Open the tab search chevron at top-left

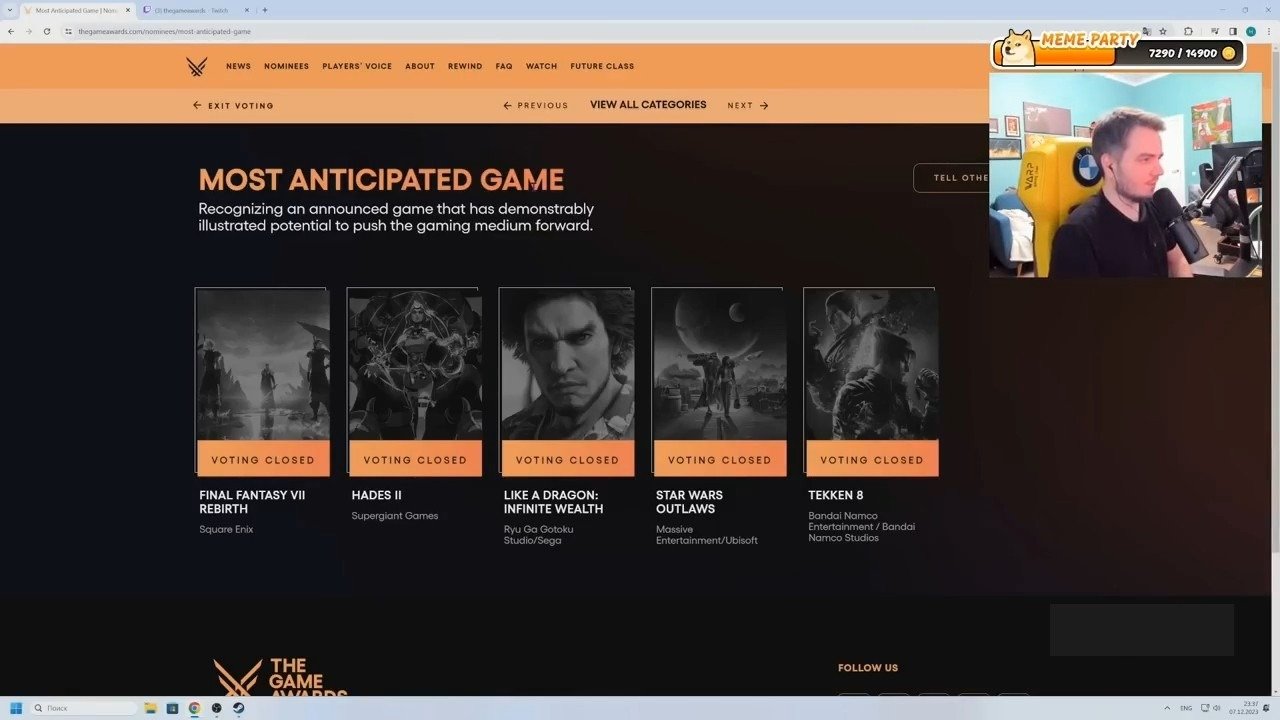[9, 10]
